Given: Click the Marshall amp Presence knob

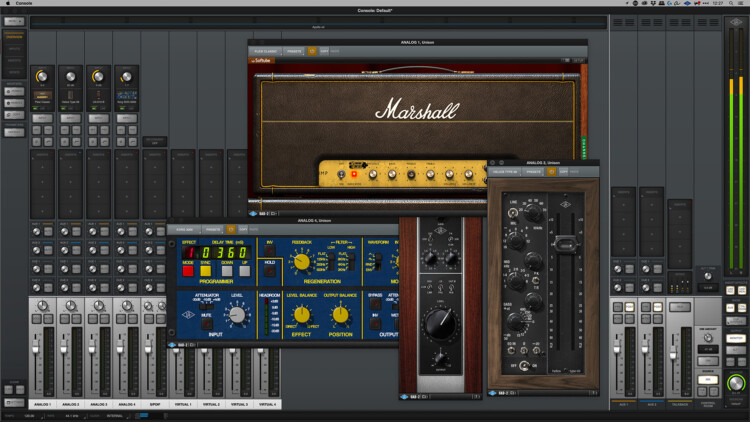Looking at the screenshot, I should [x=373, y=175].
